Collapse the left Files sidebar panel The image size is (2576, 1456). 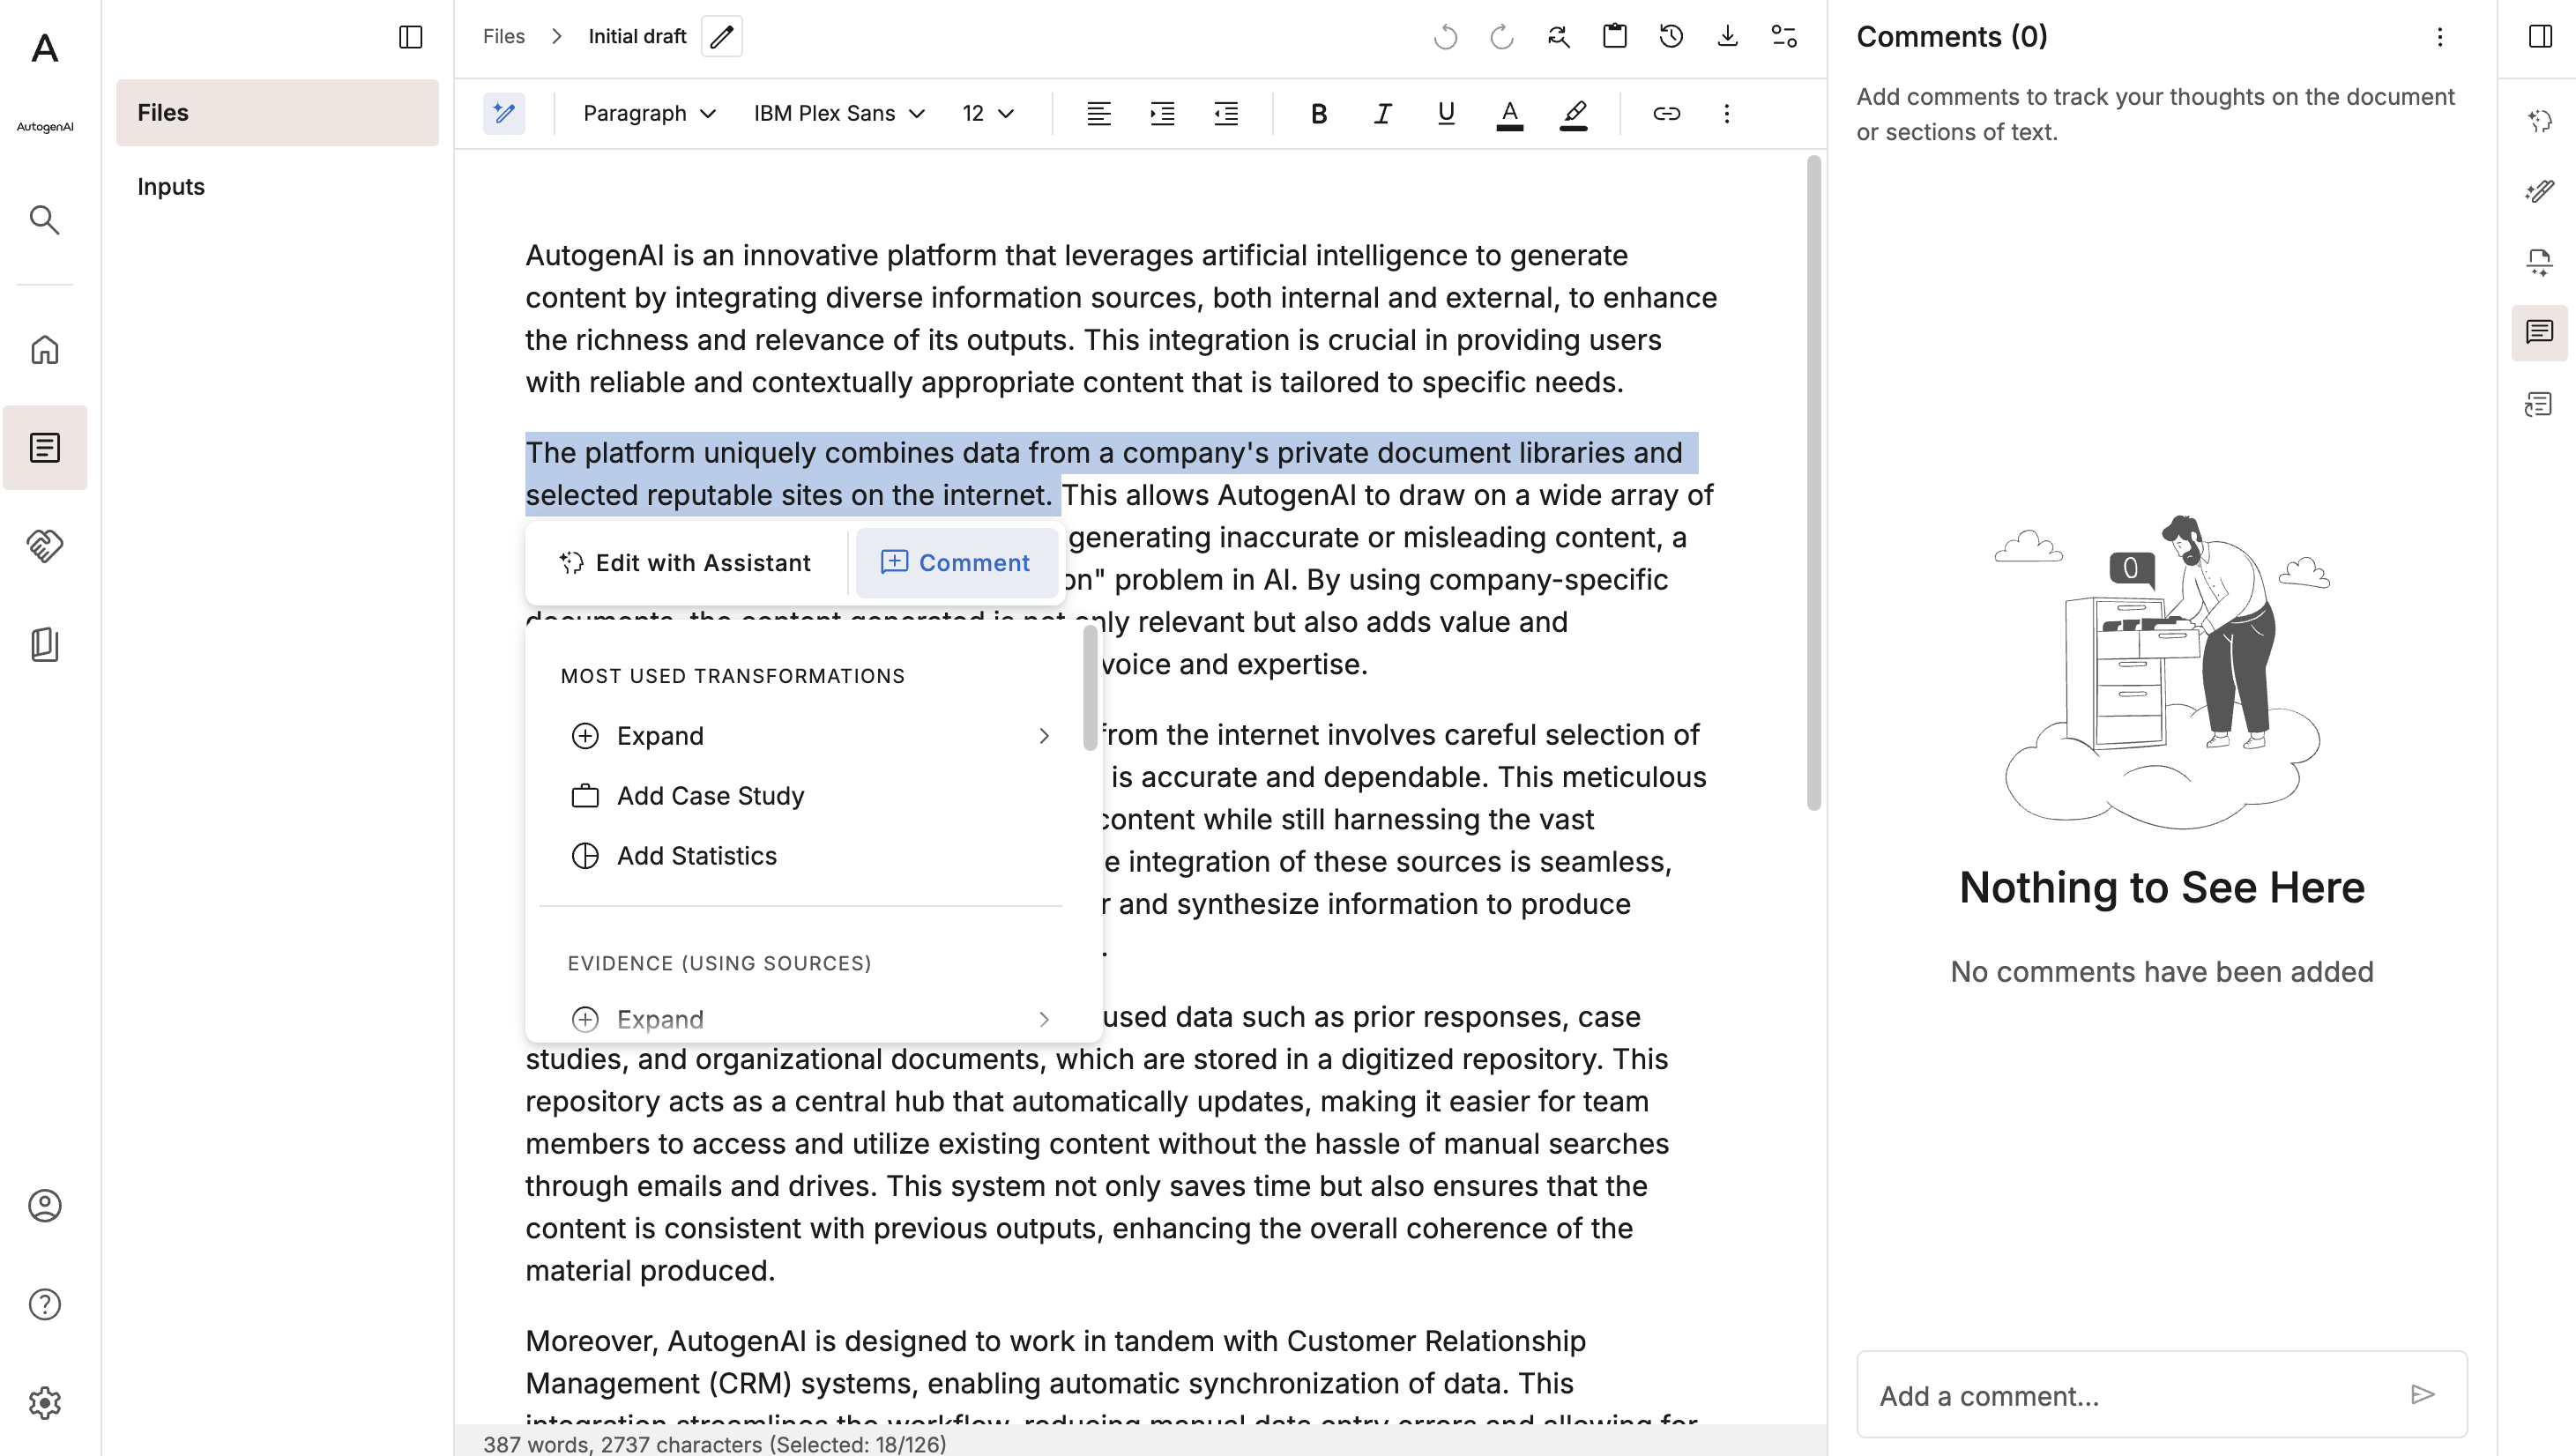[x=411, y=37]
